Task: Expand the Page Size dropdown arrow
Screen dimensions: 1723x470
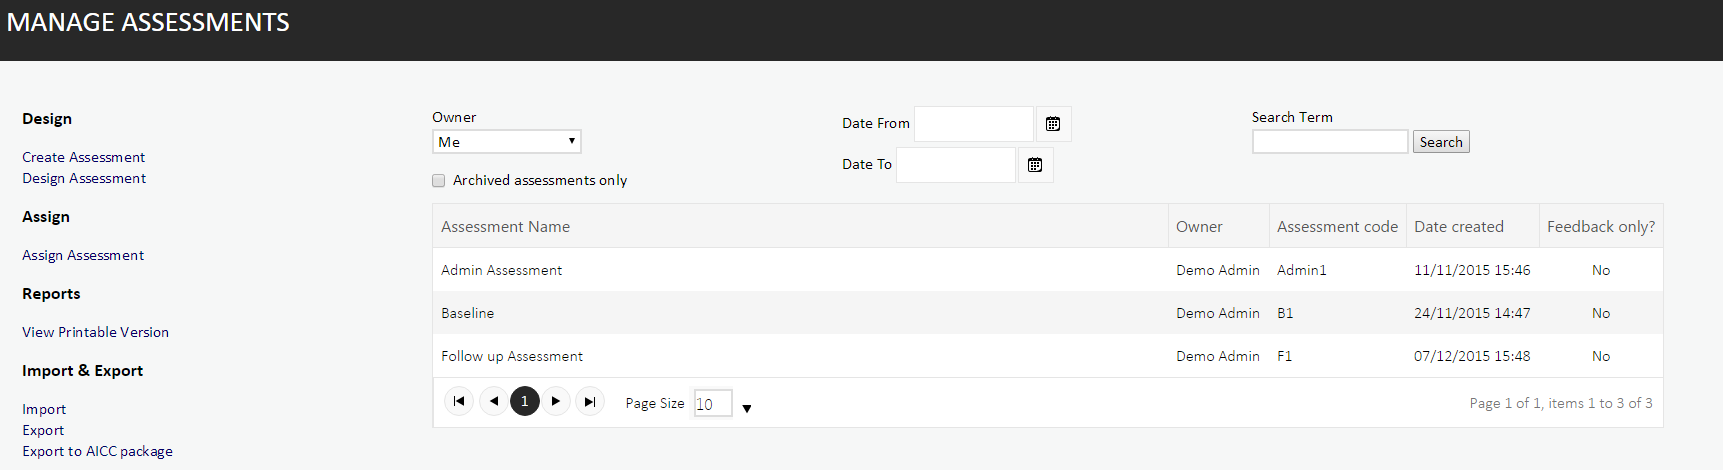Action: [747, 408]
